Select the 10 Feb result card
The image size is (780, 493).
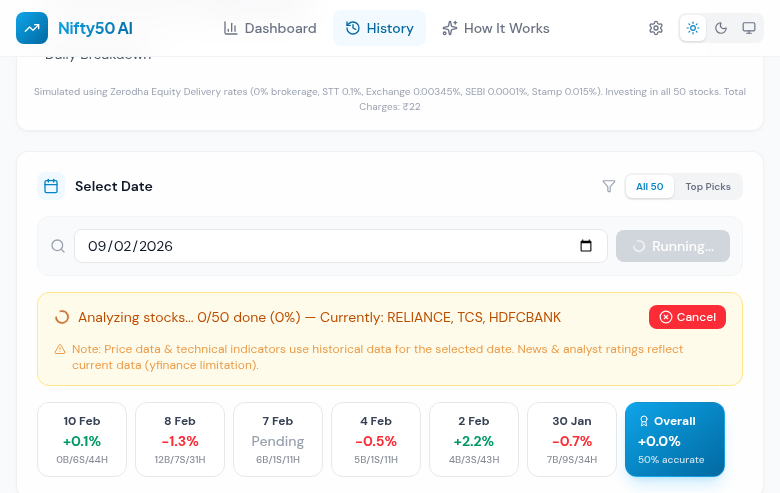[x=82, y=440]
